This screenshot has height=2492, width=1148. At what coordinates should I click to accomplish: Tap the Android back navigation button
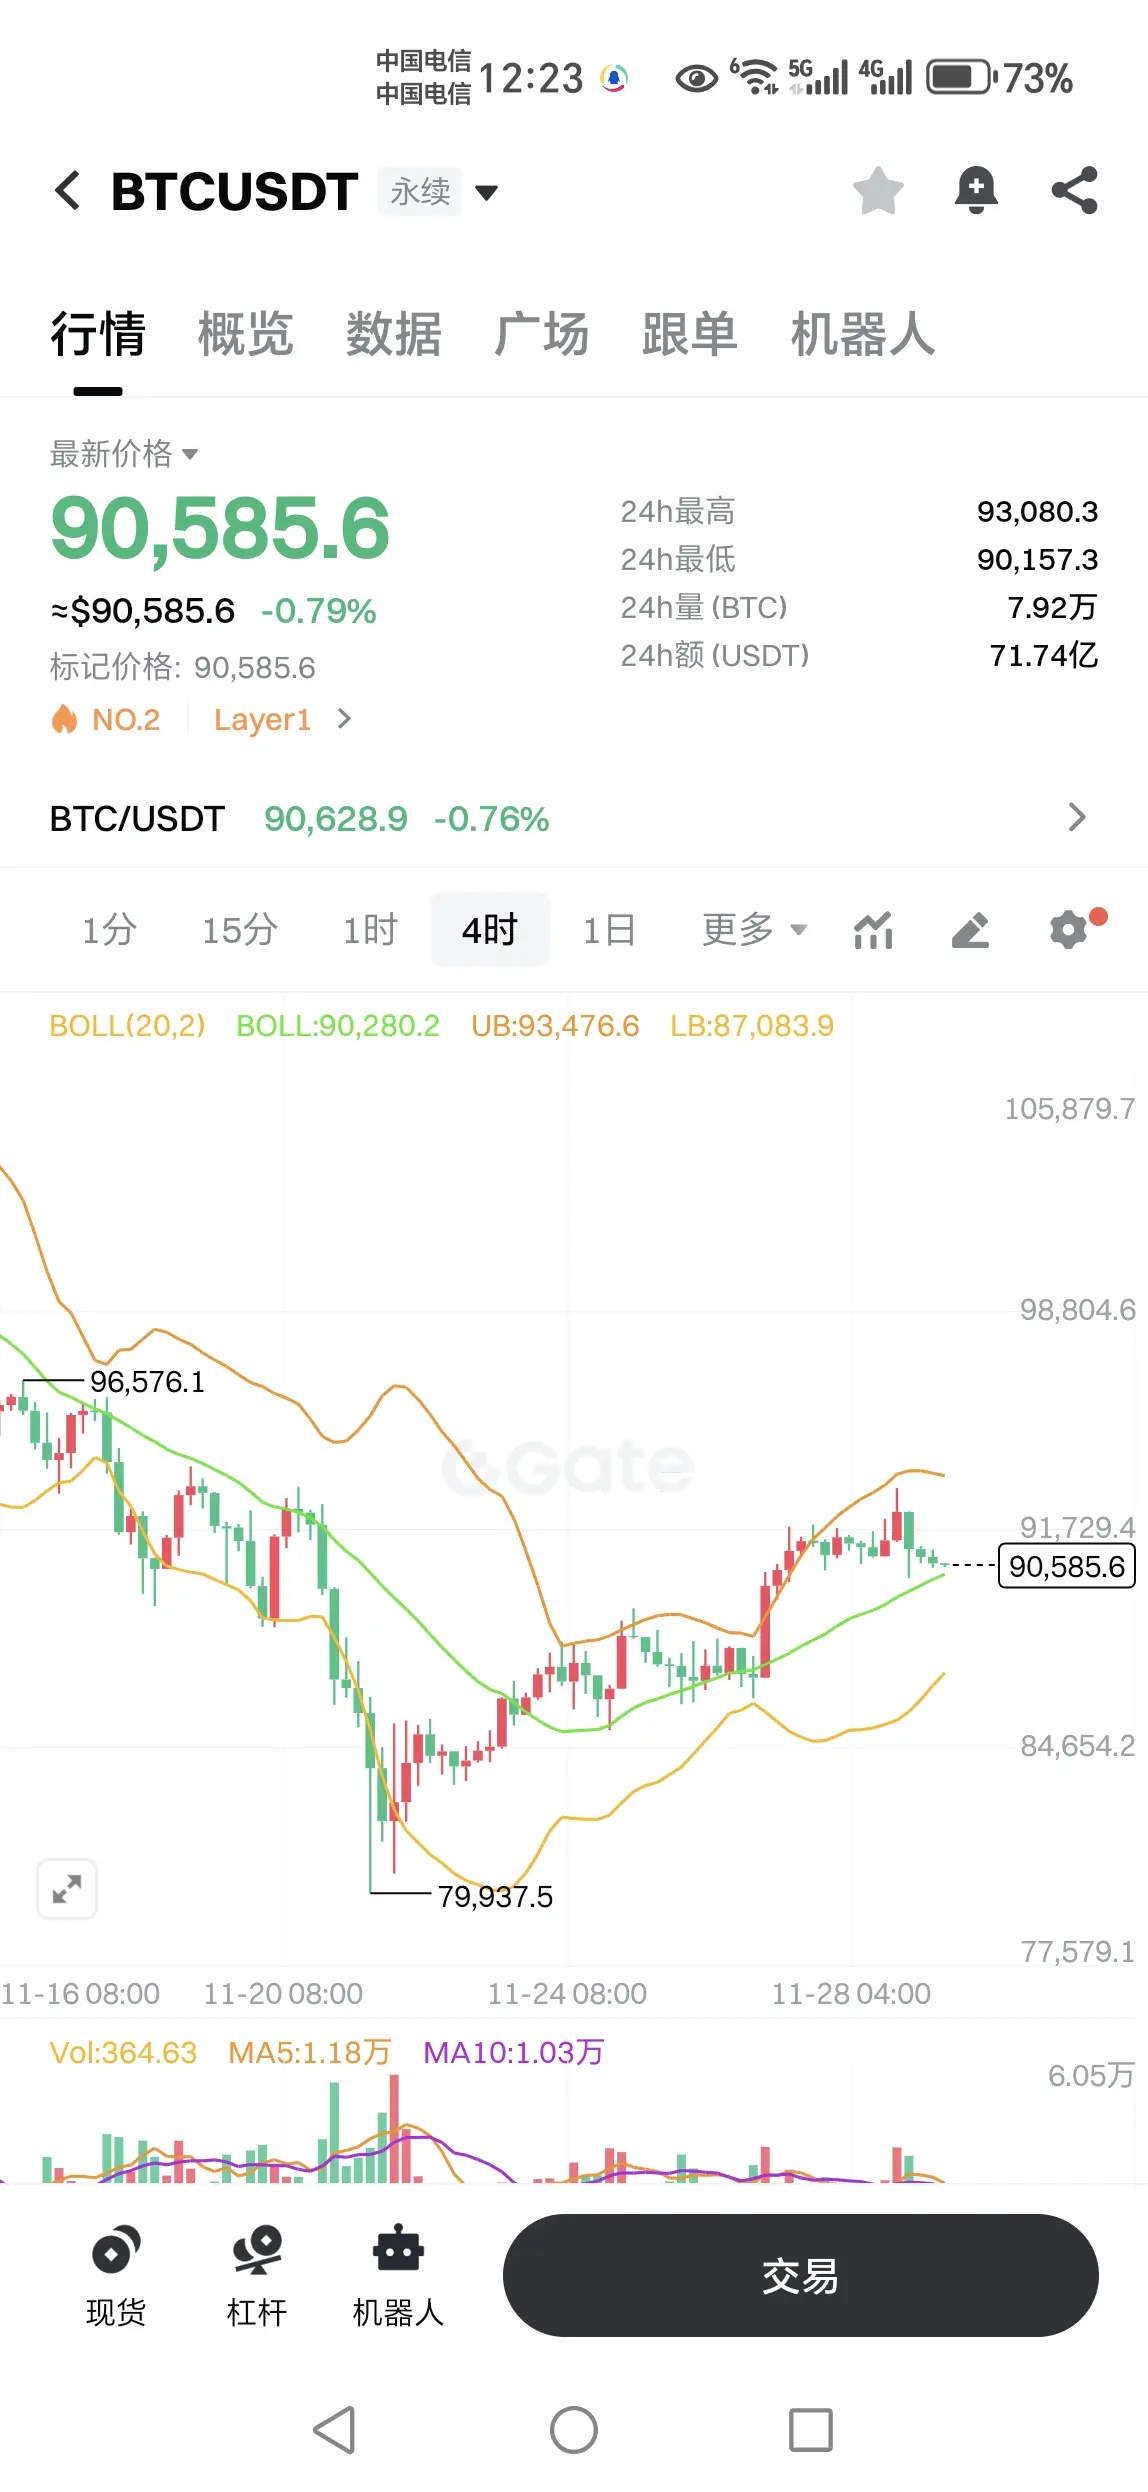pyautogui.click(x=335, y=2430)
